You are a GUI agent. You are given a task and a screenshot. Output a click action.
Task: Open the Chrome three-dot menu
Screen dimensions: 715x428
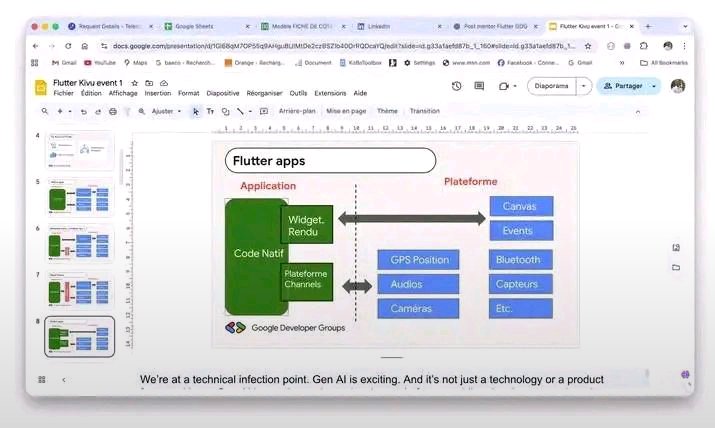[x=684, y=46]
